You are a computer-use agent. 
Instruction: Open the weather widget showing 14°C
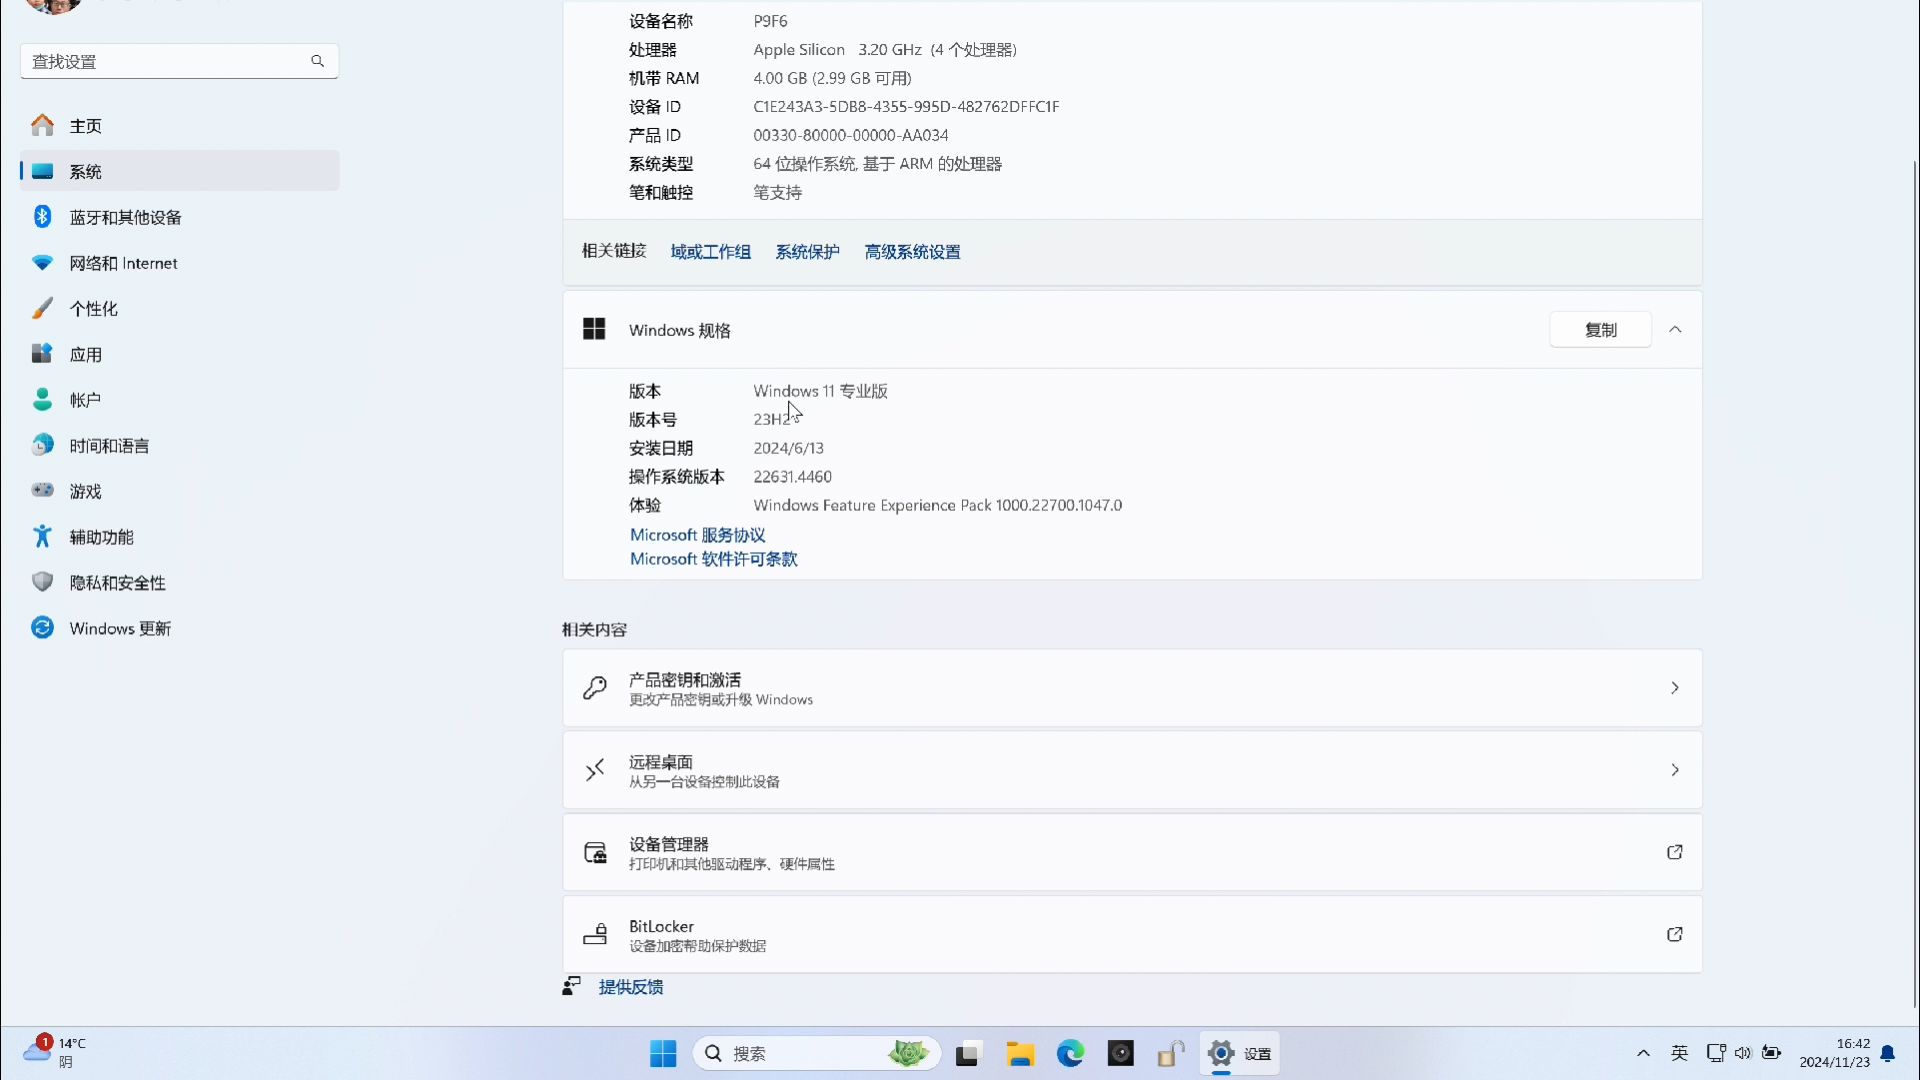[x=56, y=1052]
